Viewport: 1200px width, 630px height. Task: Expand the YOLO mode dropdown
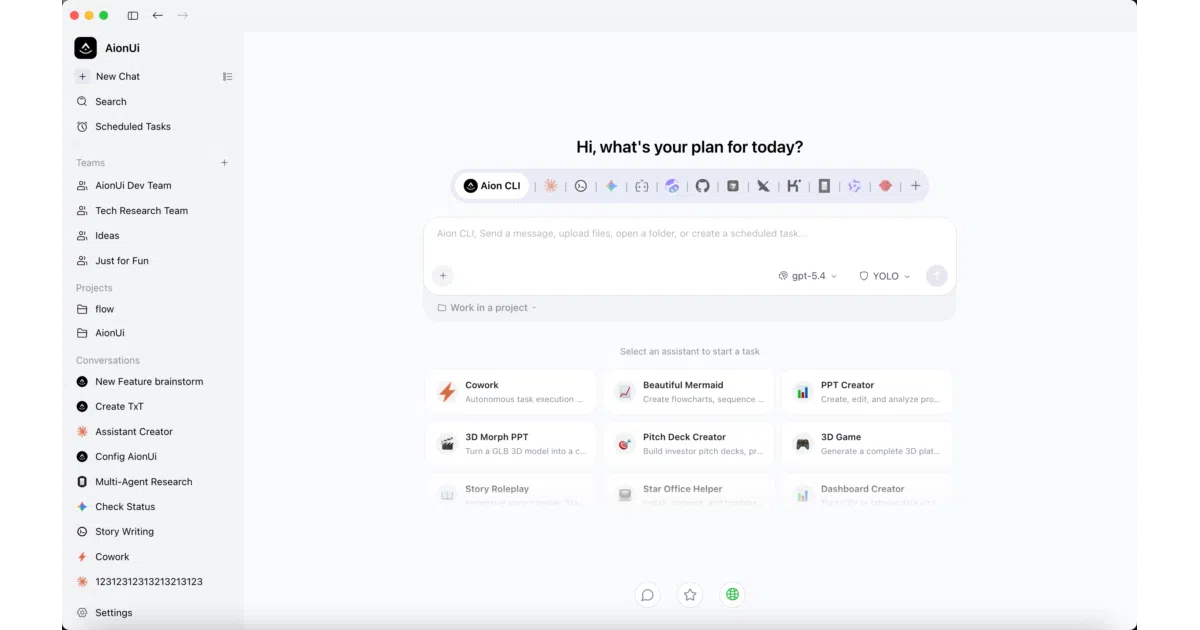tap(885, 276)
